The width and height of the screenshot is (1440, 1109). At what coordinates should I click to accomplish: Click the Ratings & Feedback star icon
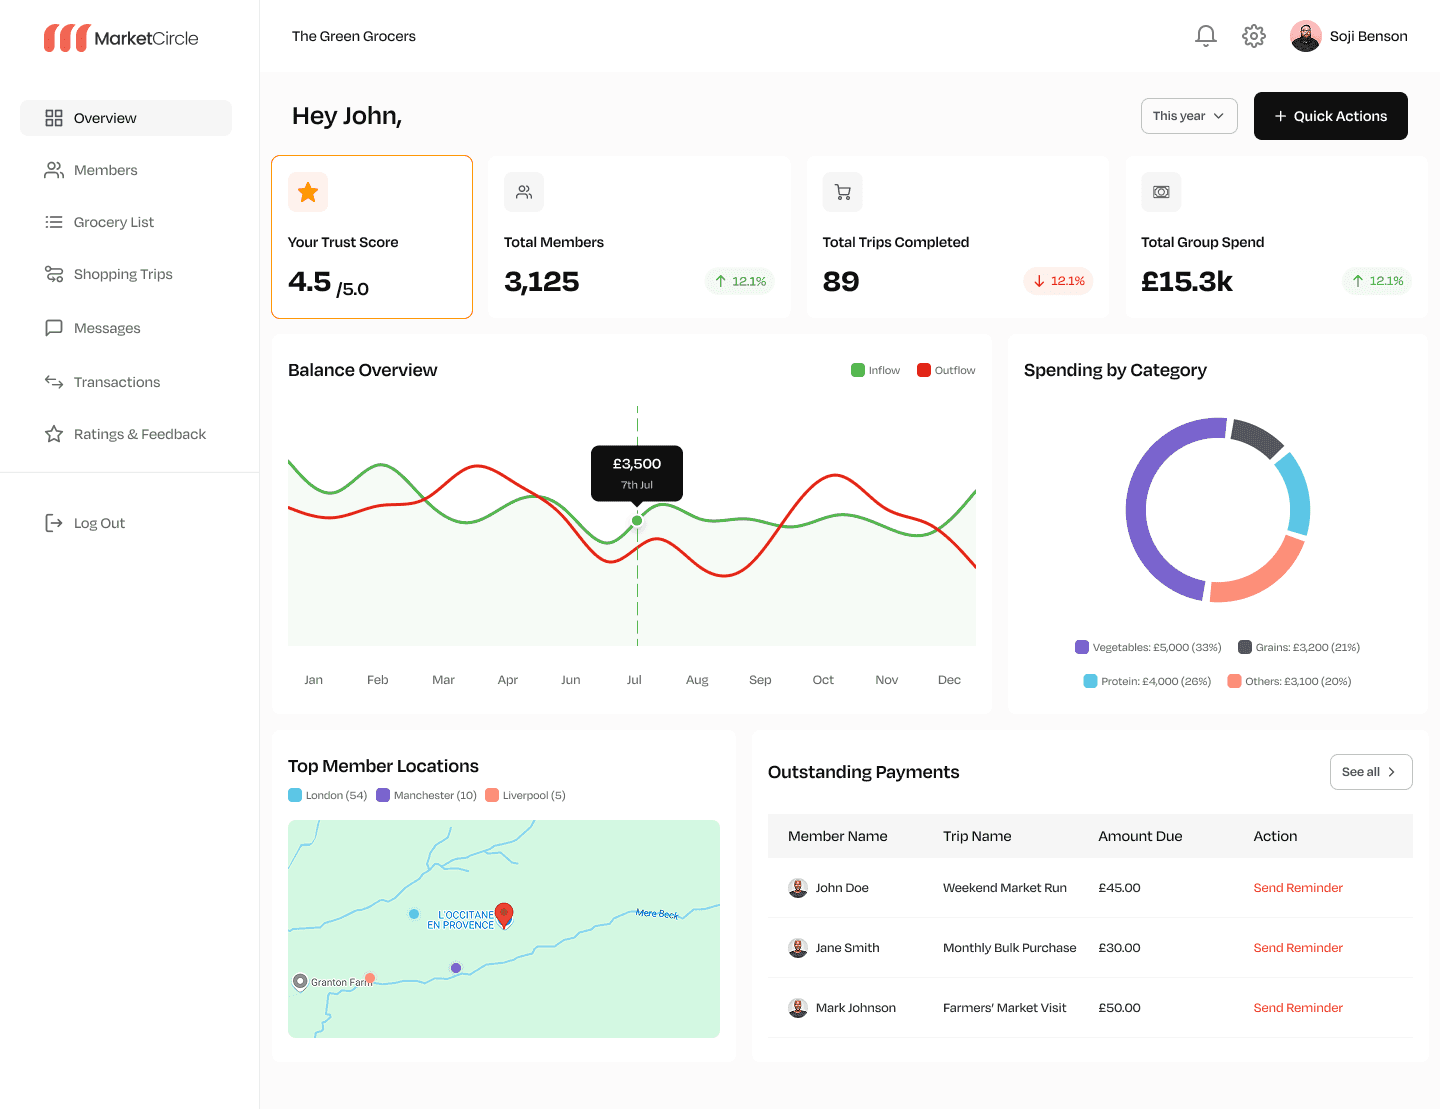click(54, 434)
